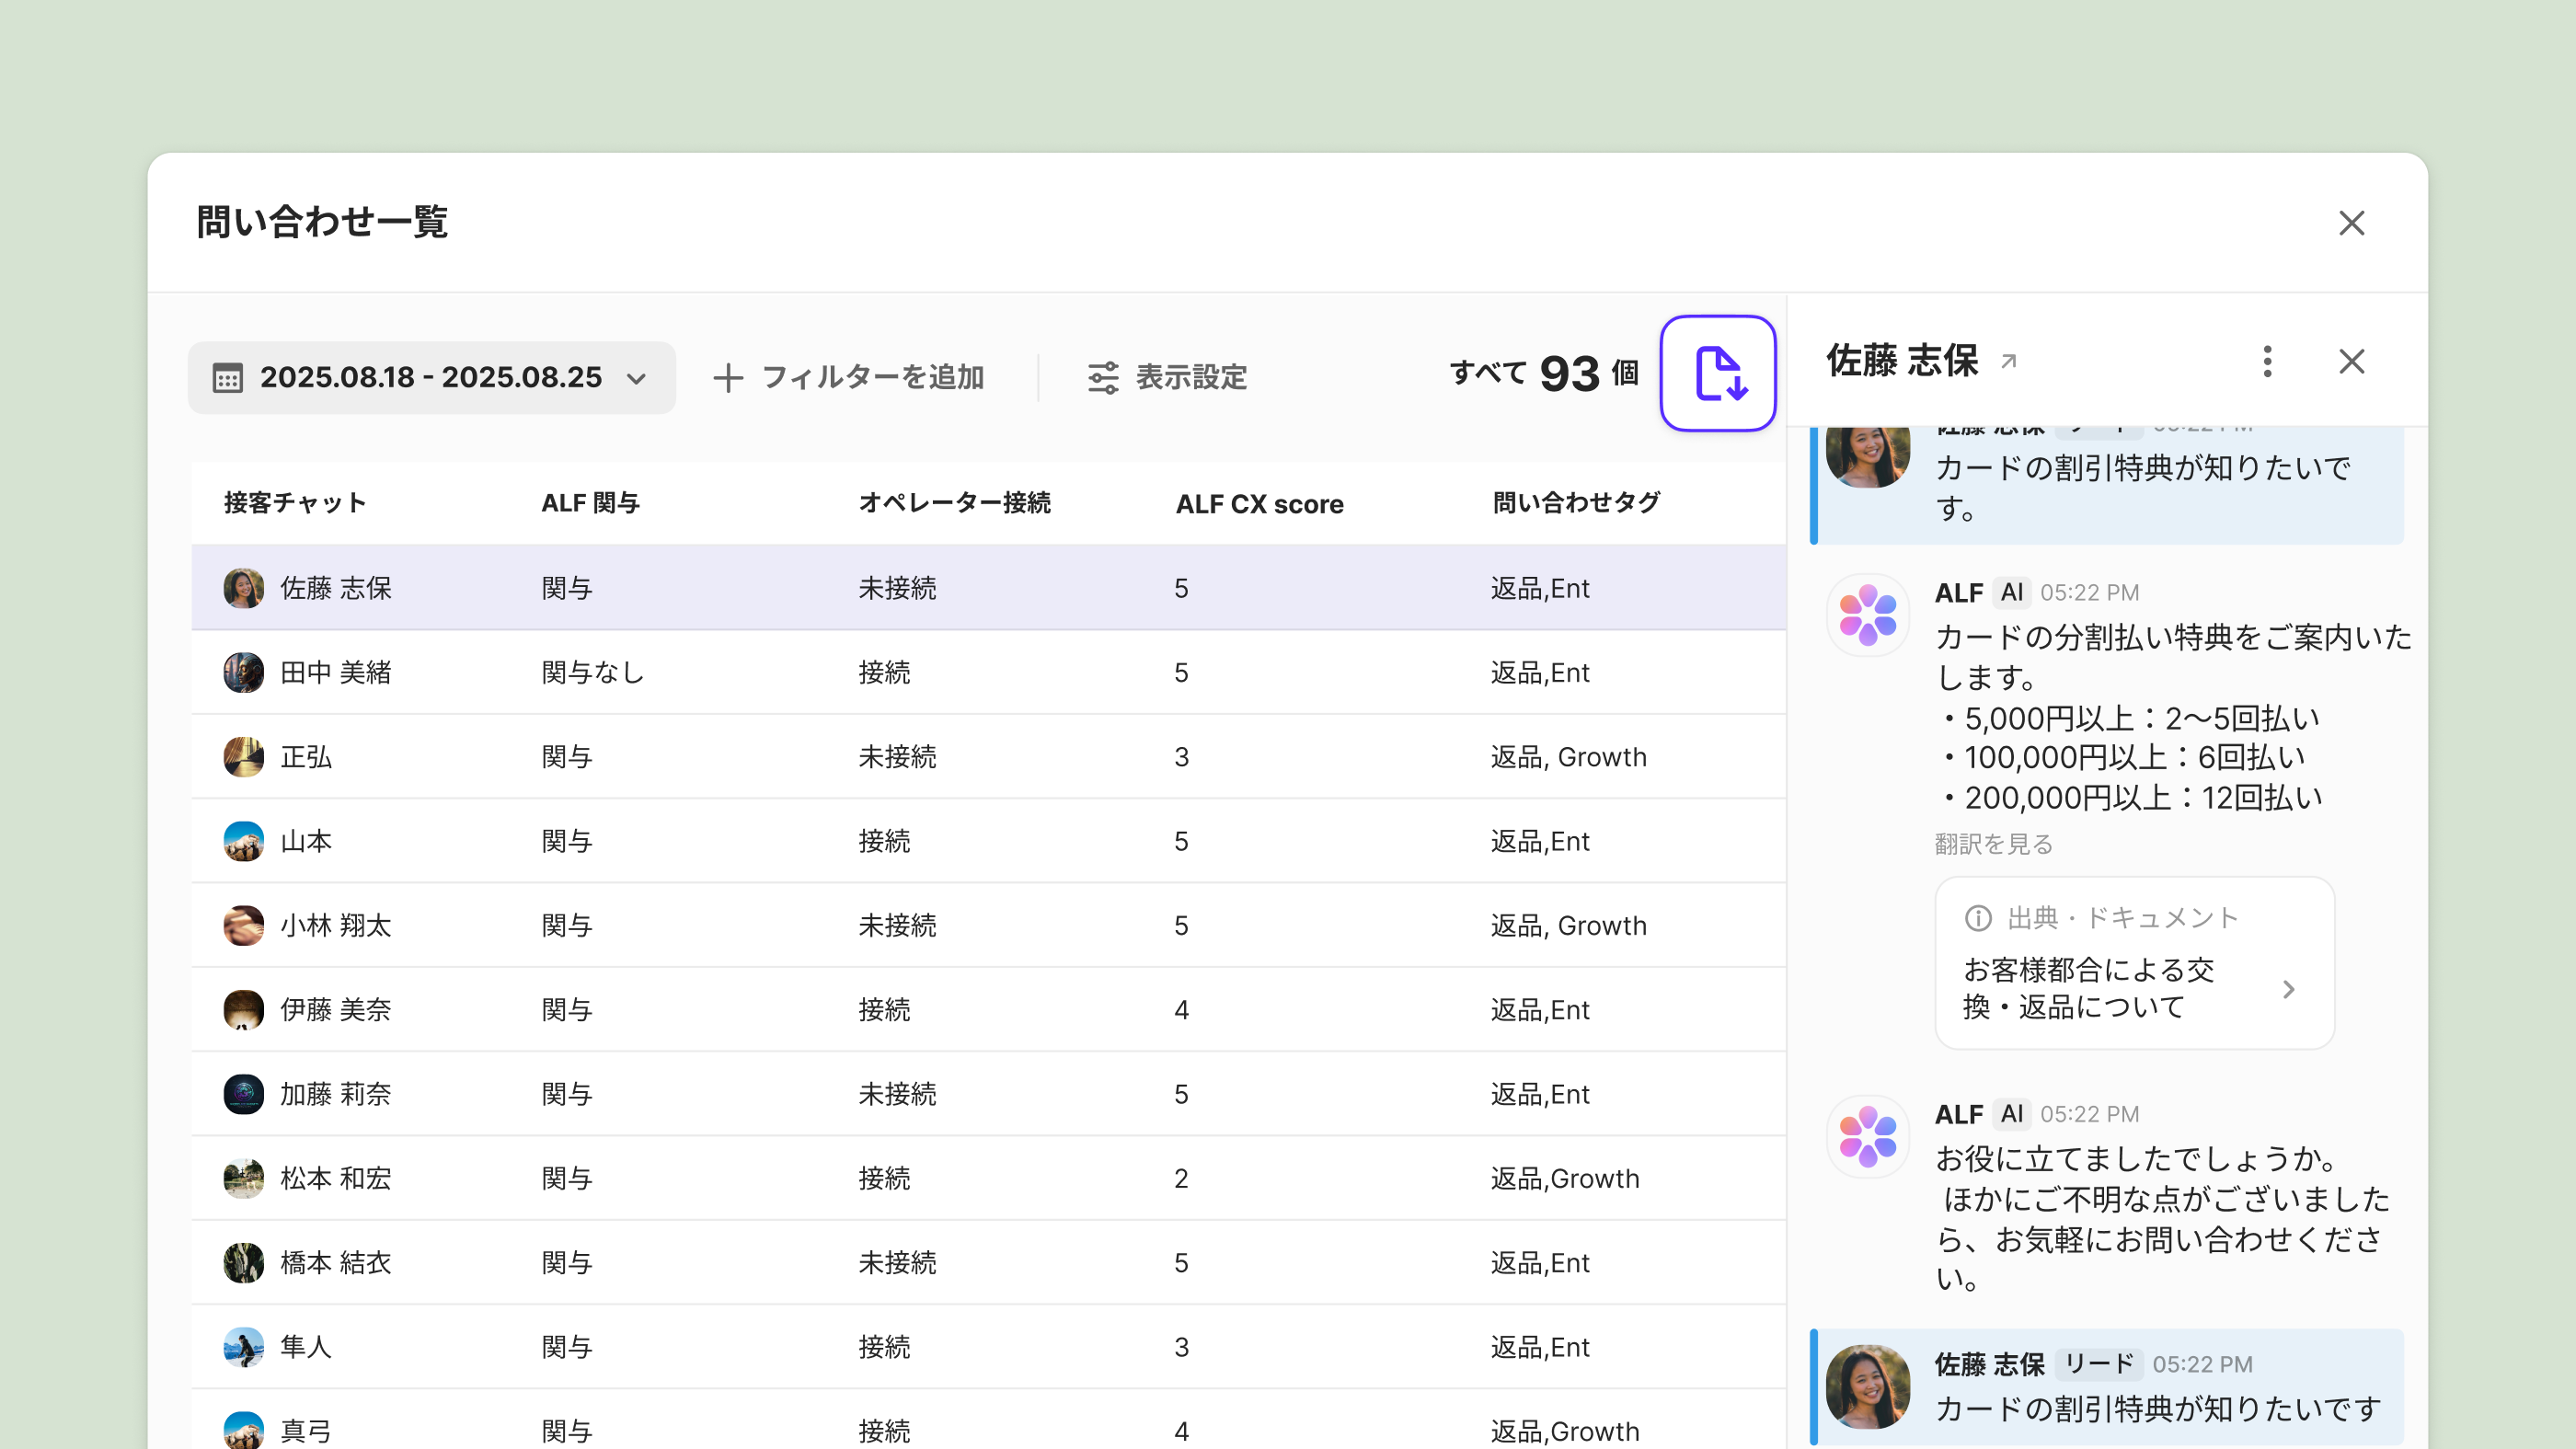This screenshot has height=1449, width=2576.
Task: Click the すべて 93 個 total count
Action: coord(1544,374)
